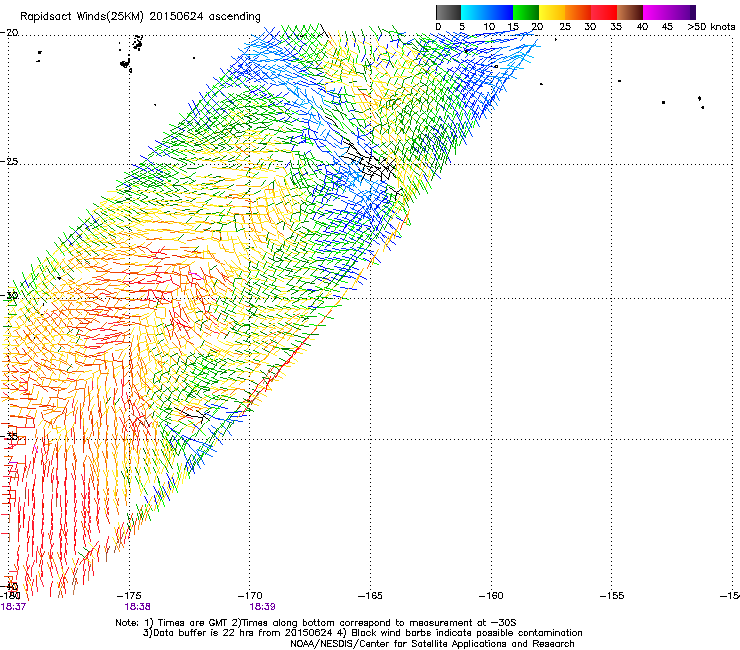
Task: Click the gray 0-5 knots color swatch
Action: (x=448, y=12)
